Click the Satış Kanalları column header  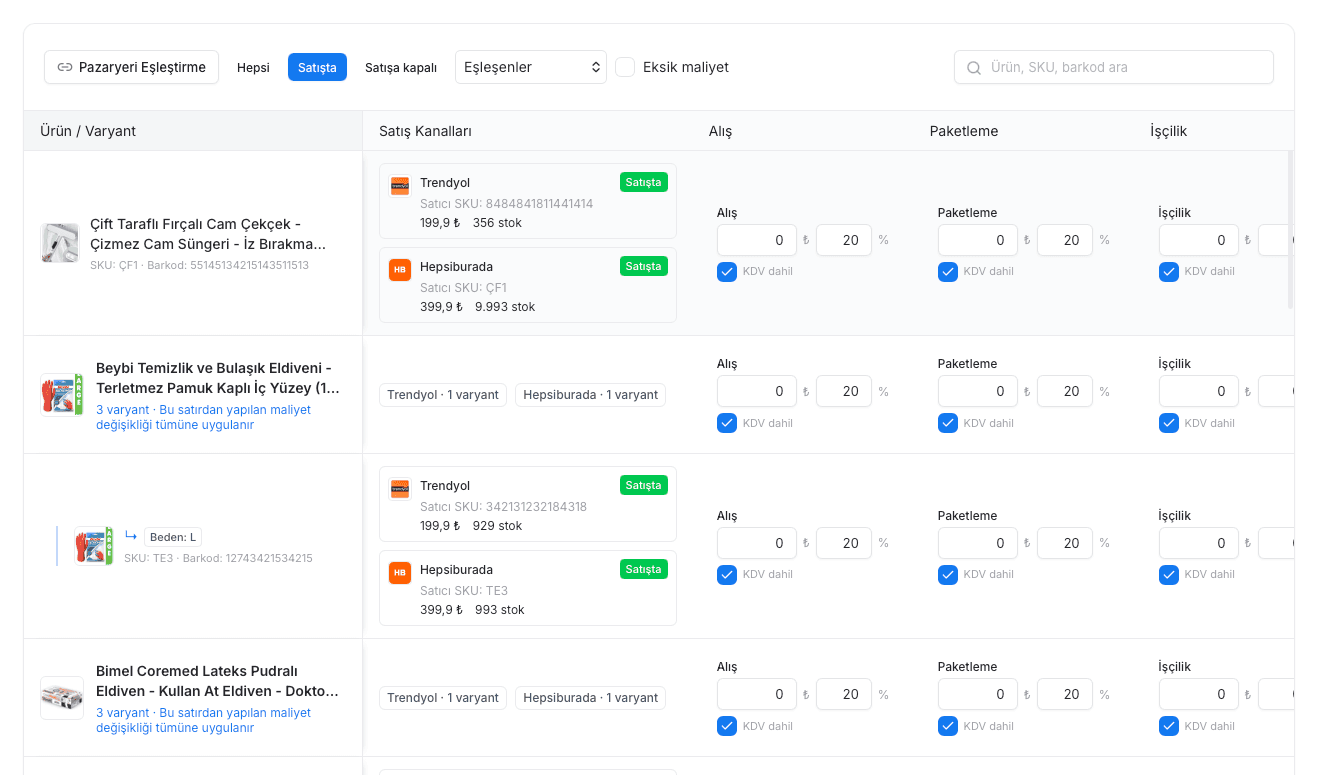tap(425, 131)
